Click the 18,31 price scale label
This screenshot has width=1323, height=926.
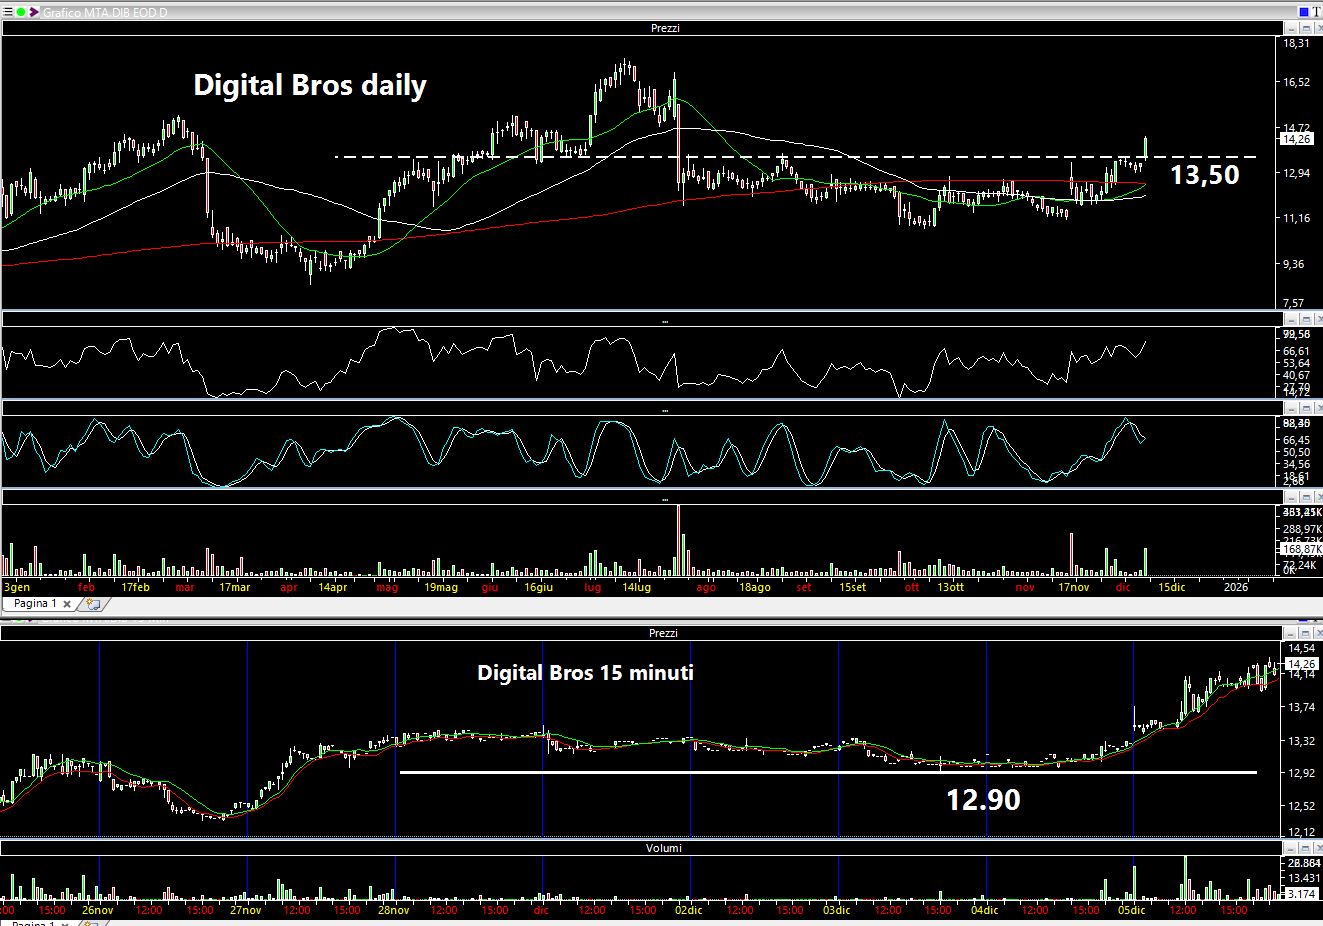point(1298,44)
